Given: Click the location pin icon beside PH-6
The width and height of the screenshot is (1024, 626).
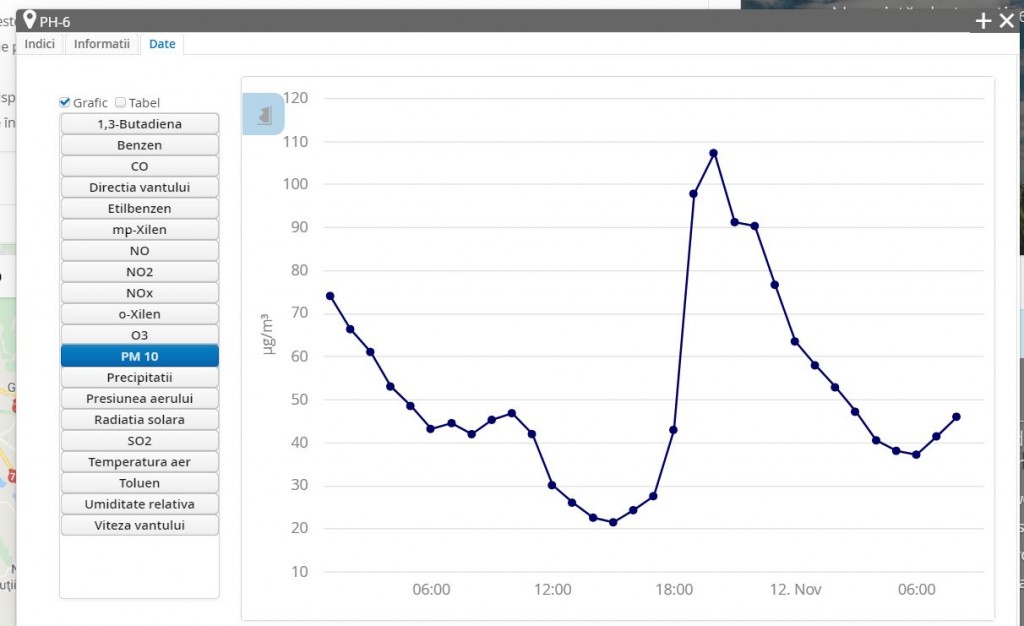Looking at the screenshot, I should point(29,20).
